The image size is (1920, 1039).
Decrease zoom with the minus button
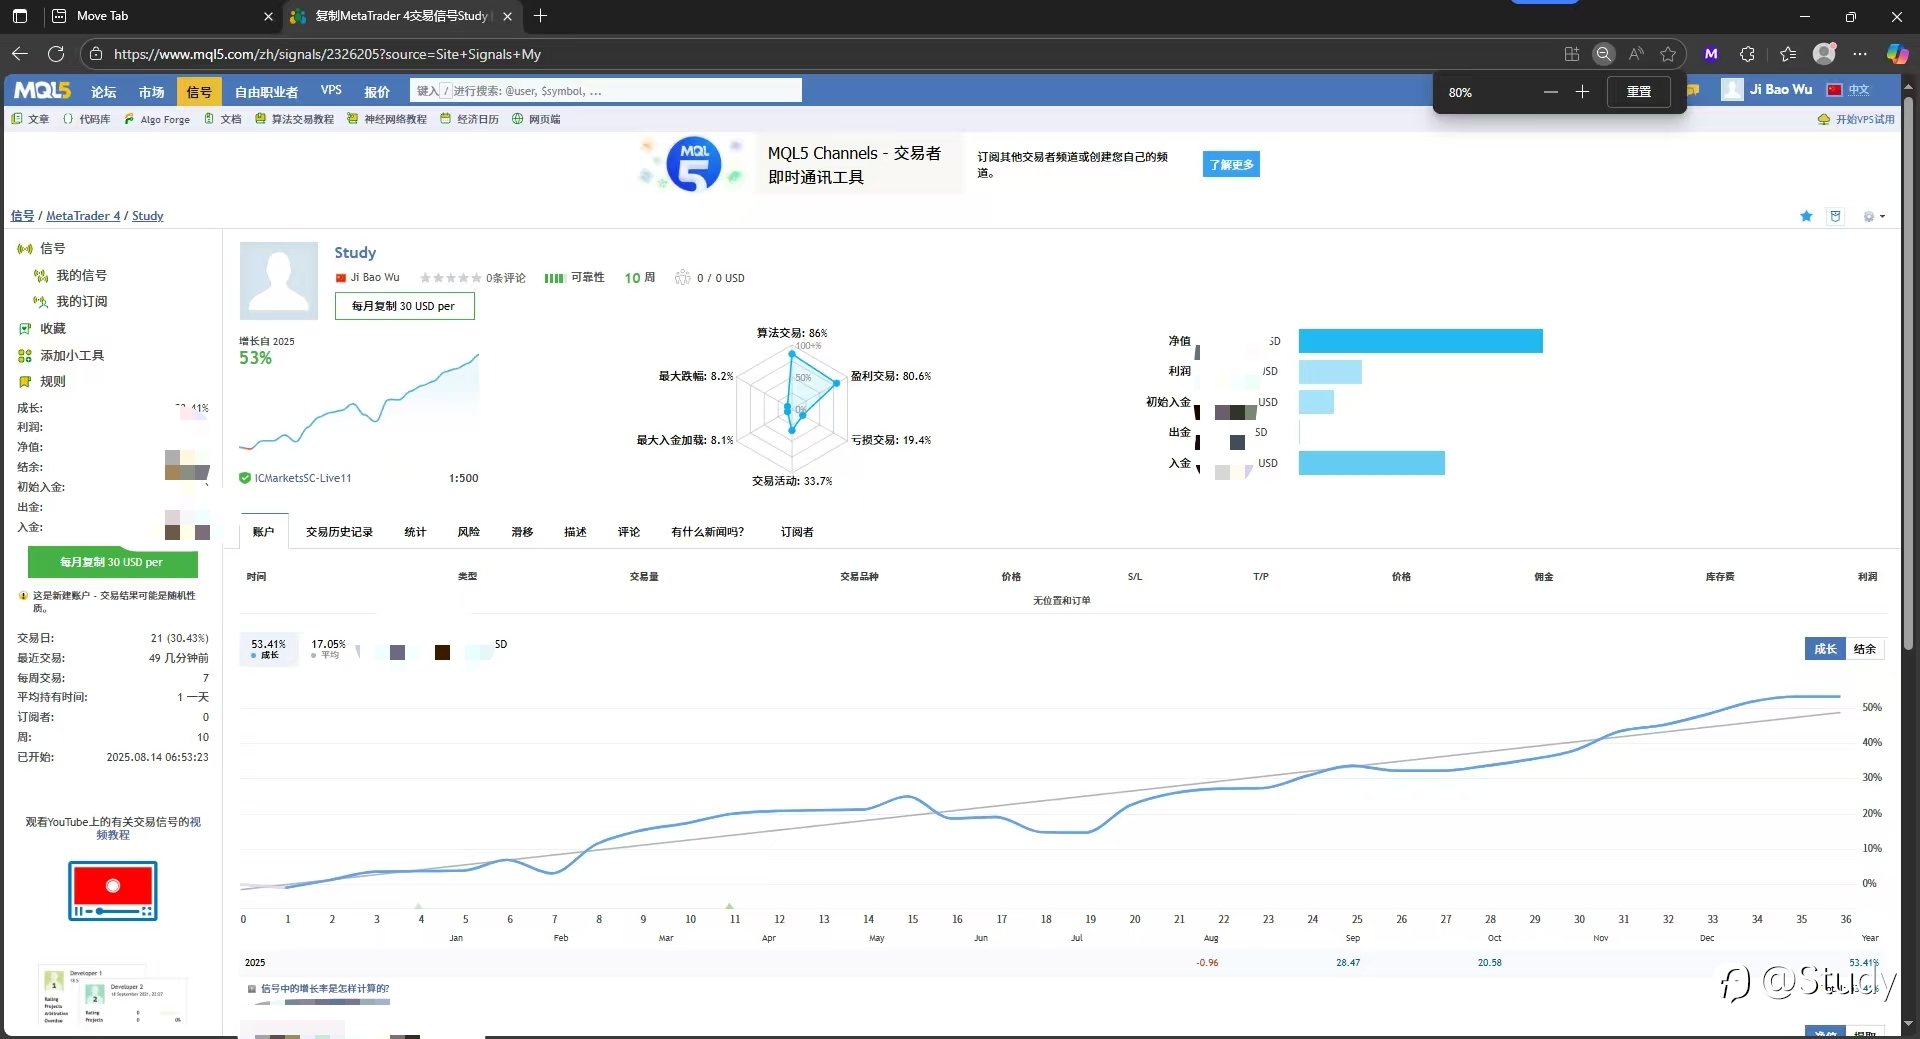tap(1550, 92)
